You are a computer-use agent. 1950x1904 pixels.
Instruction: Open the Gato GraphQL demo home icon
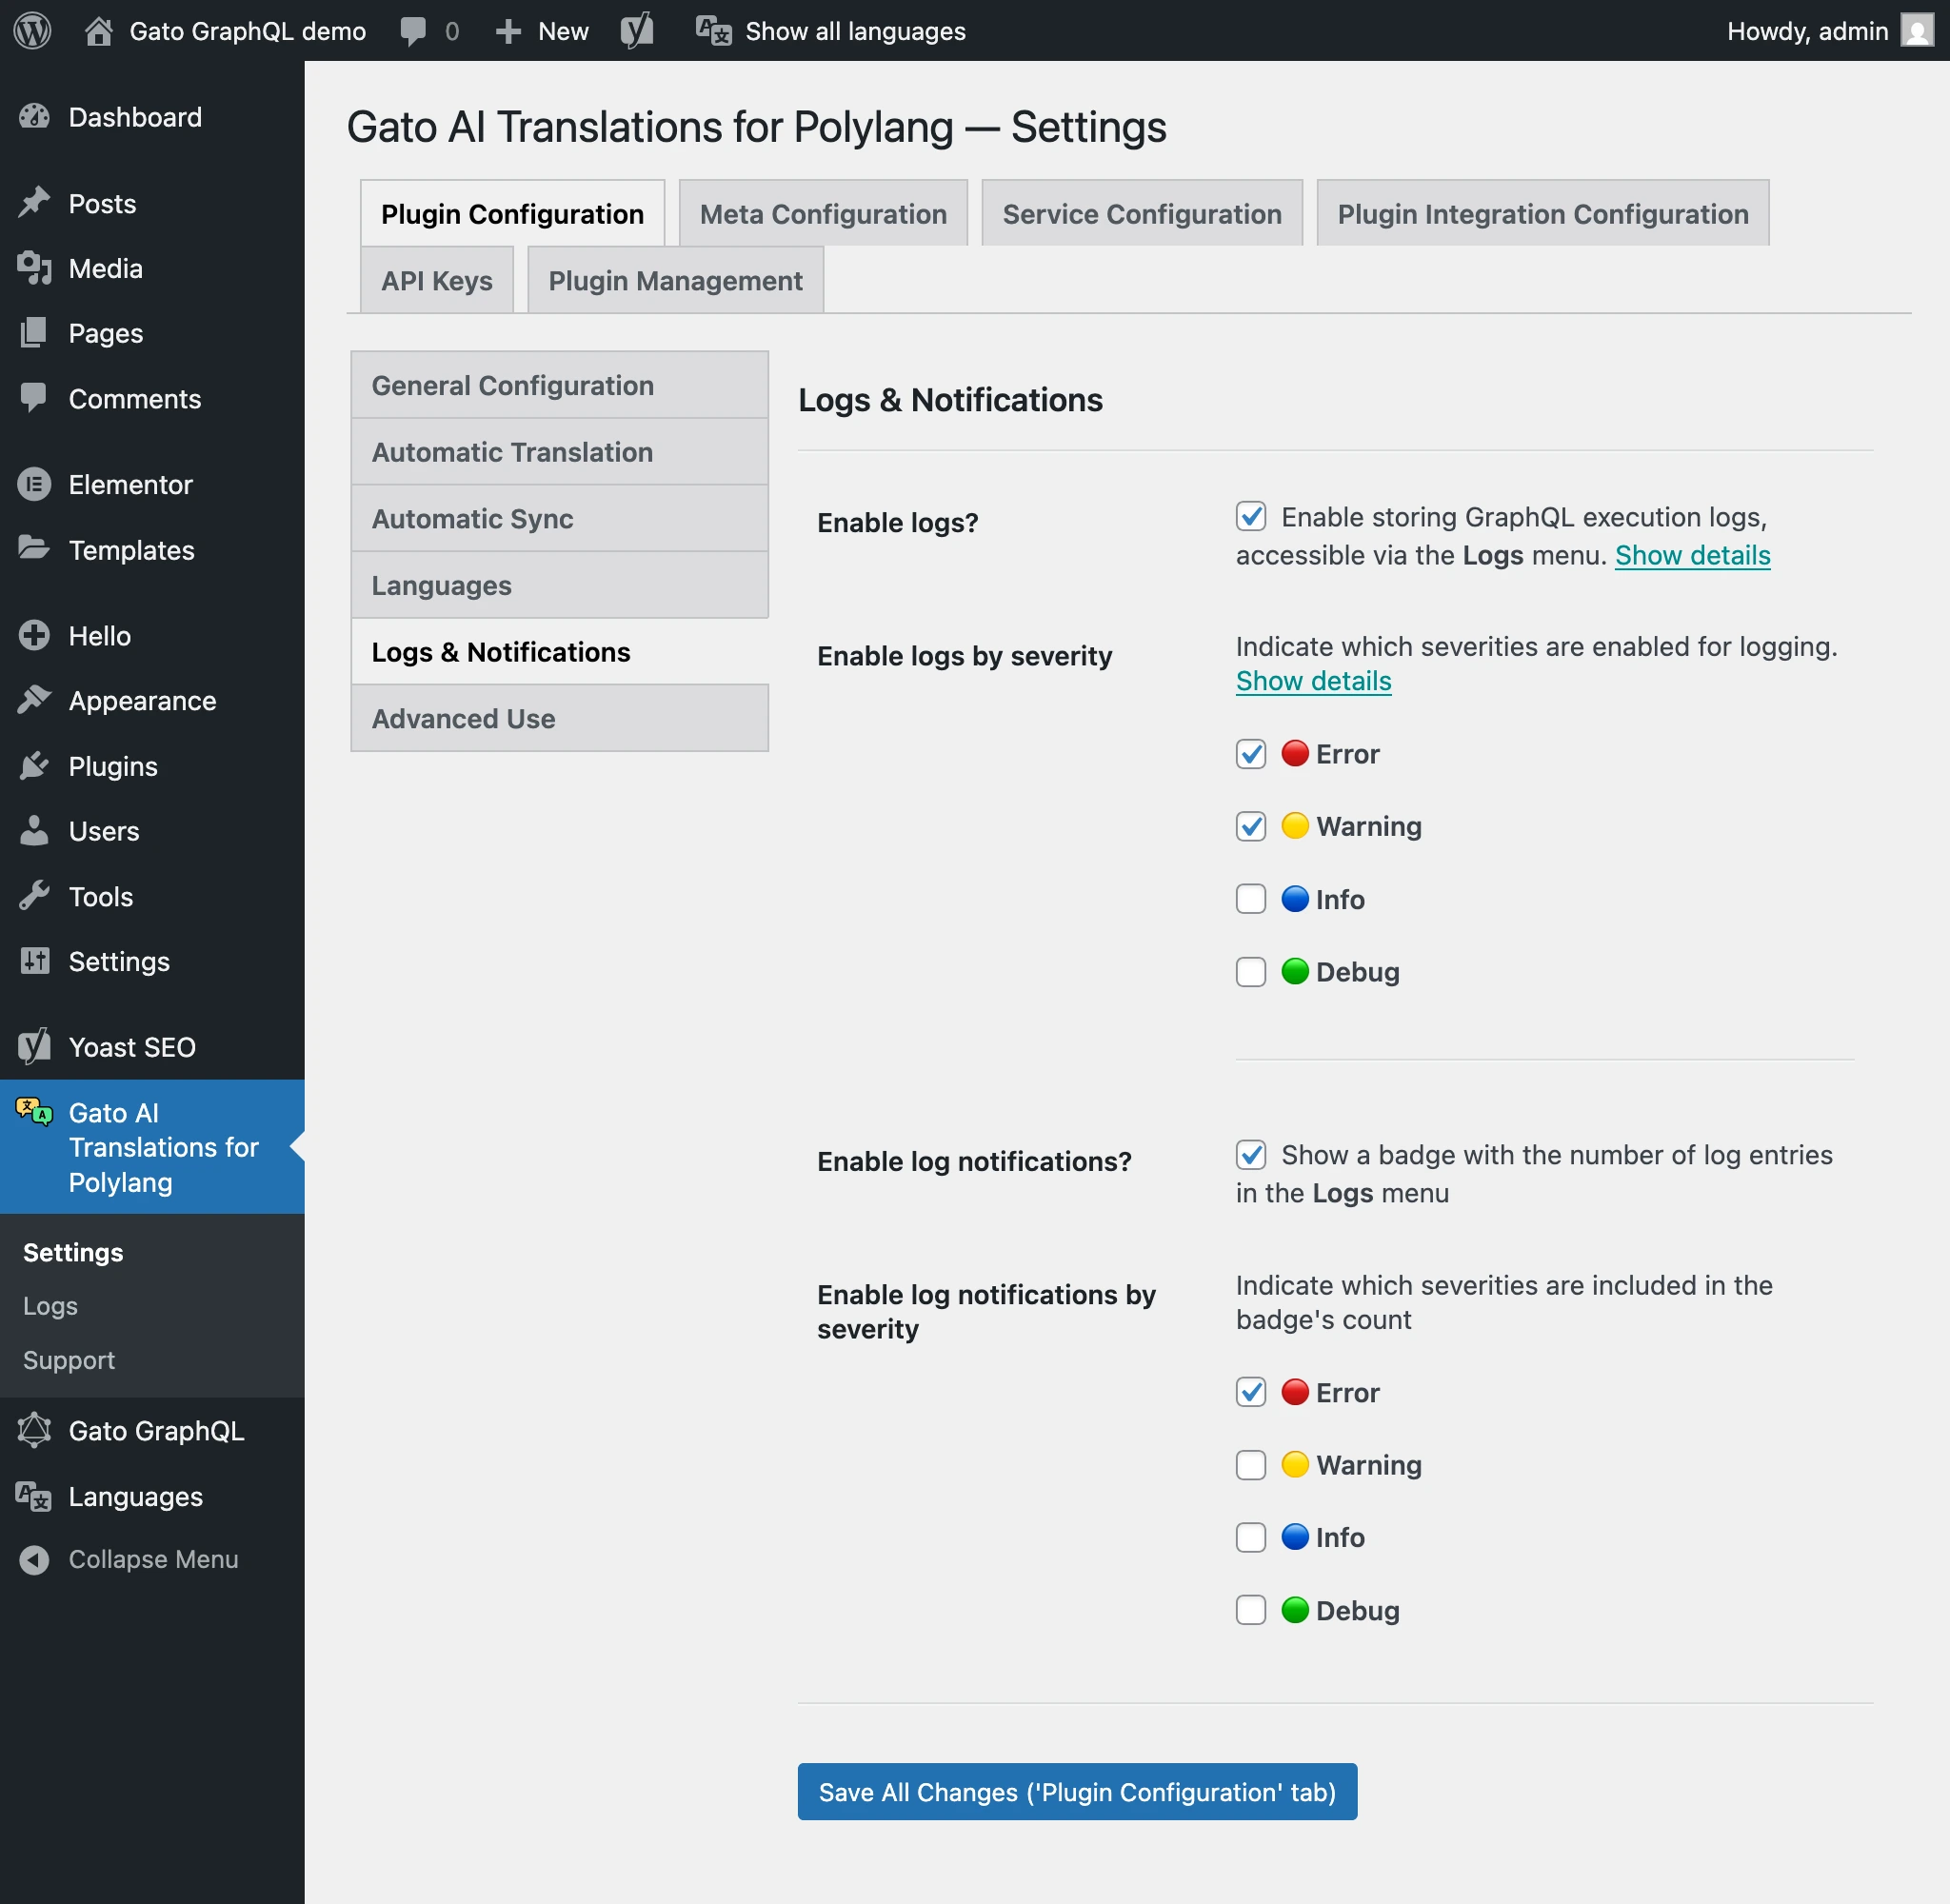[x=98, y=31]
